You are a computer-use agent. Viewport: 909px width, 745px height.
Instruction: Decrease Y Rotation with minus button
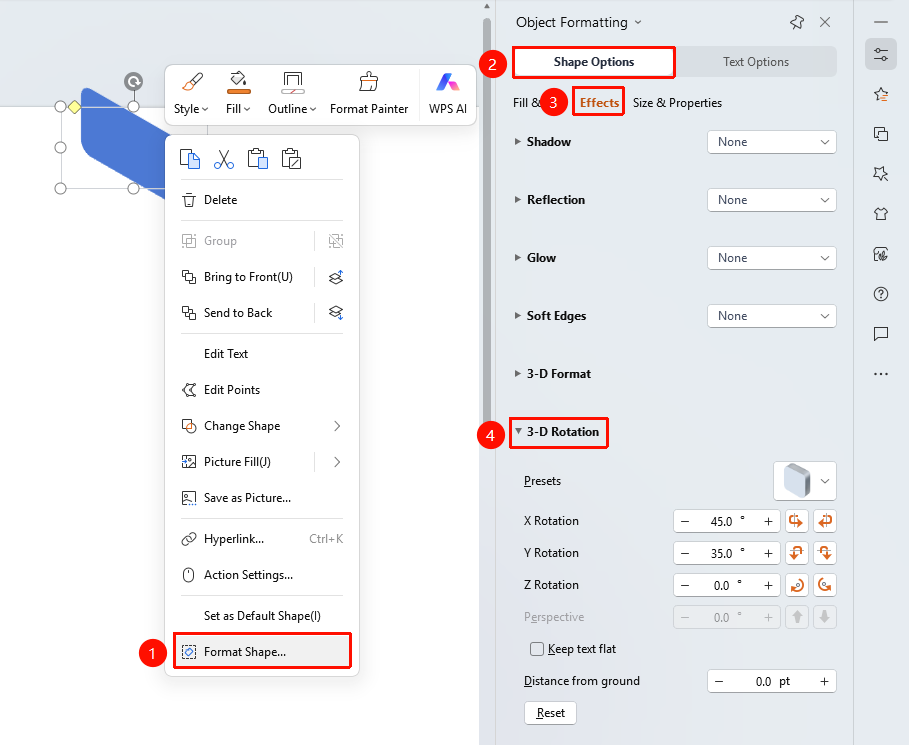pyautogui.click(x=685, y=553)
